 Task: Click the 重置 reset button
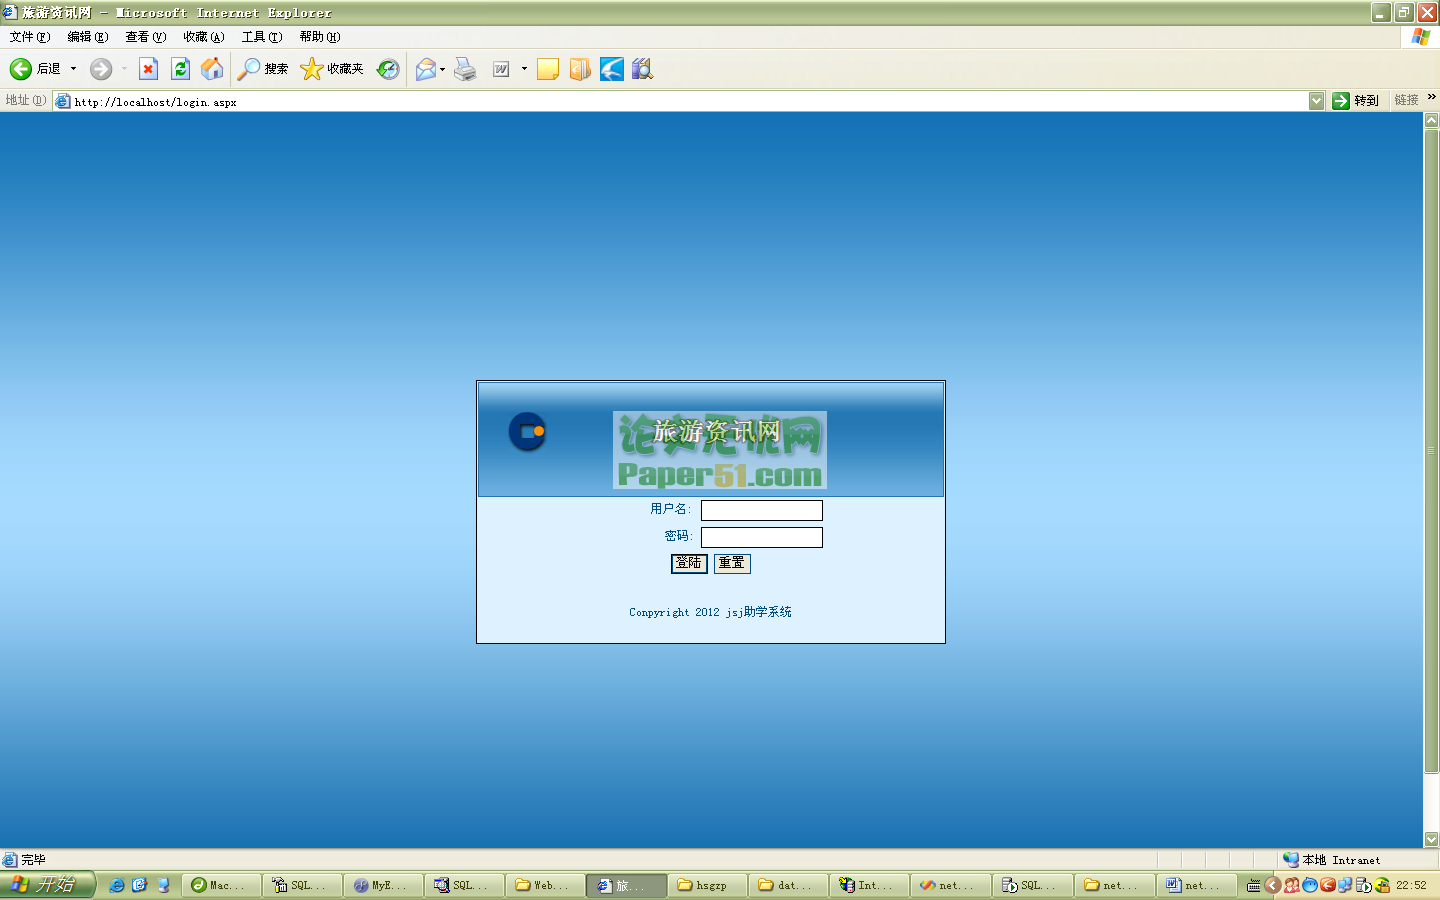coord(732,563)
